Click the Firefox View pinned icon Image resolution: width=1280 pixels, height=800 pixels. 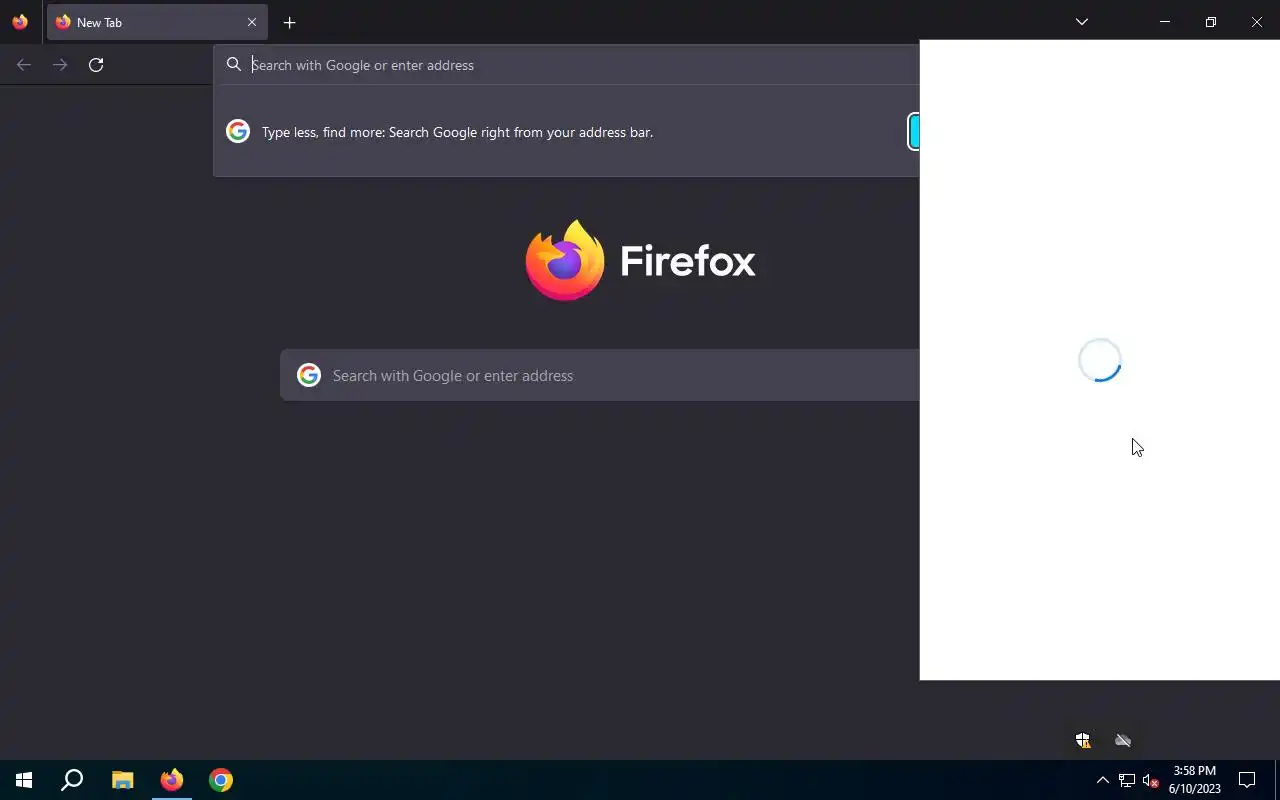pos(20,22)
